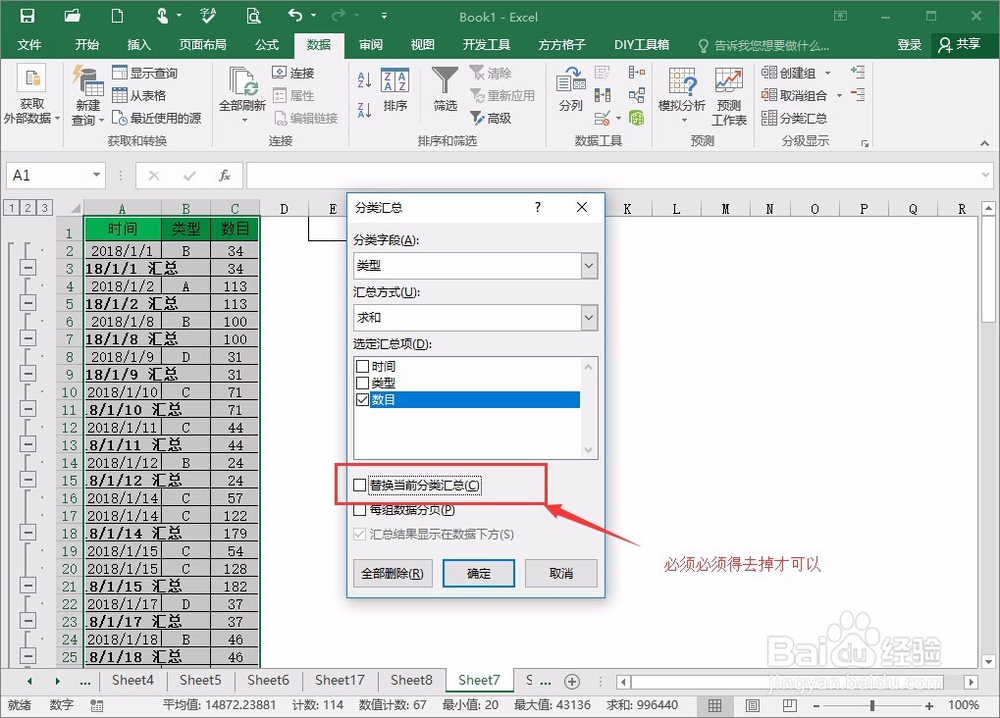The width and height of the screenshot is (1000, 718).
Task: Switch to Page Layout view in status bar
Action: 753,705
